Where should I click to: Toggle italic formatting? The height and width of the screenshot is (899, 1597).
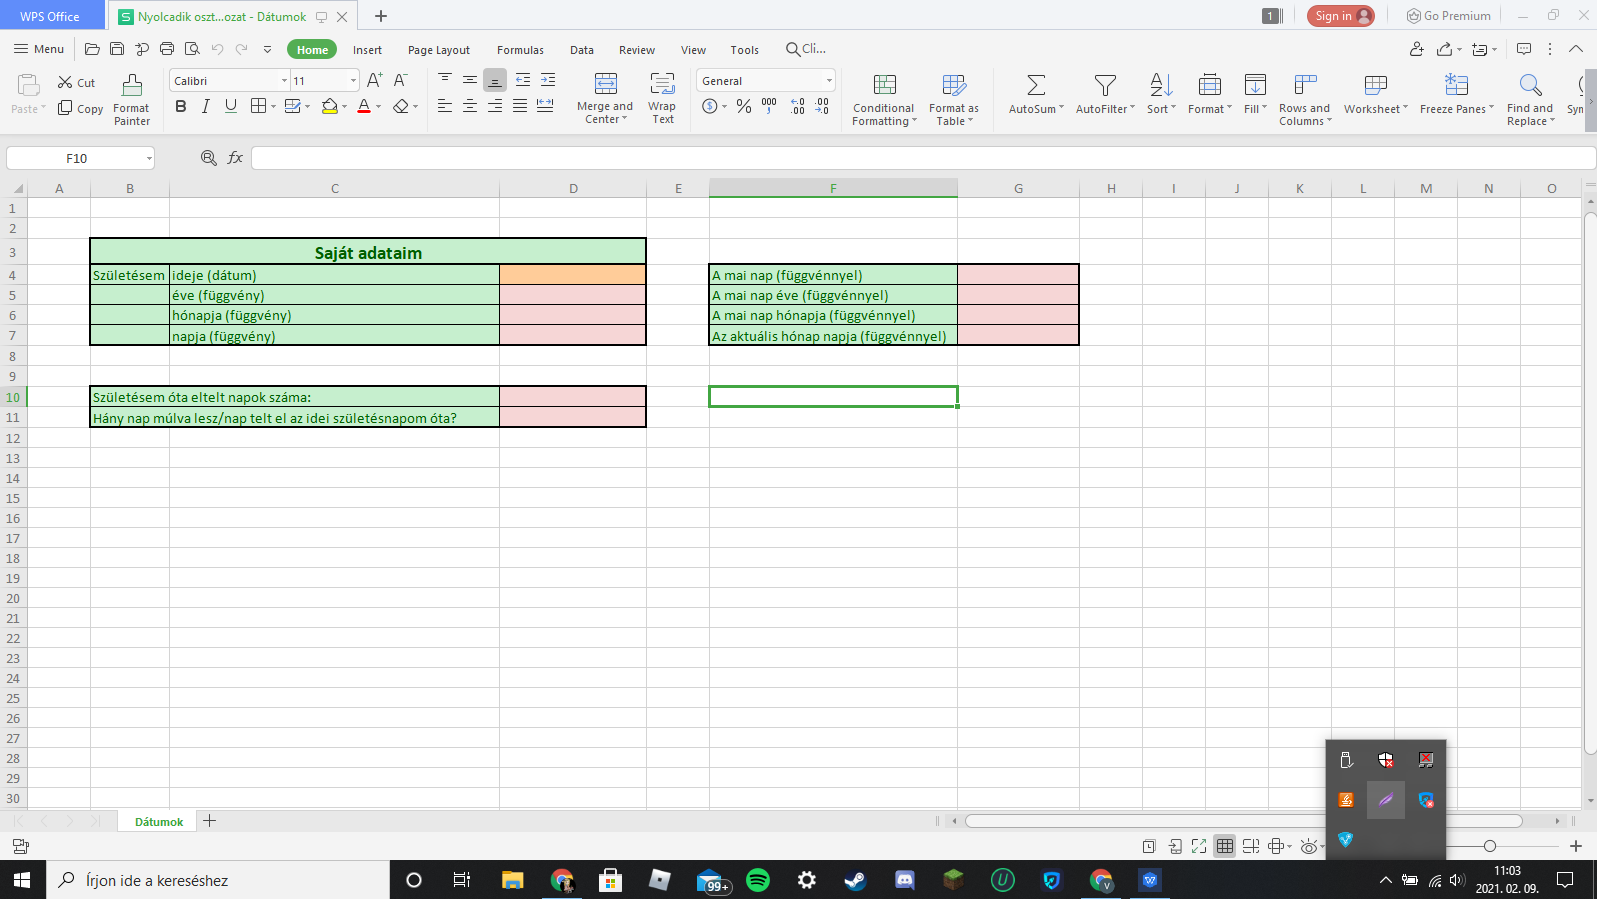[206, 106]
